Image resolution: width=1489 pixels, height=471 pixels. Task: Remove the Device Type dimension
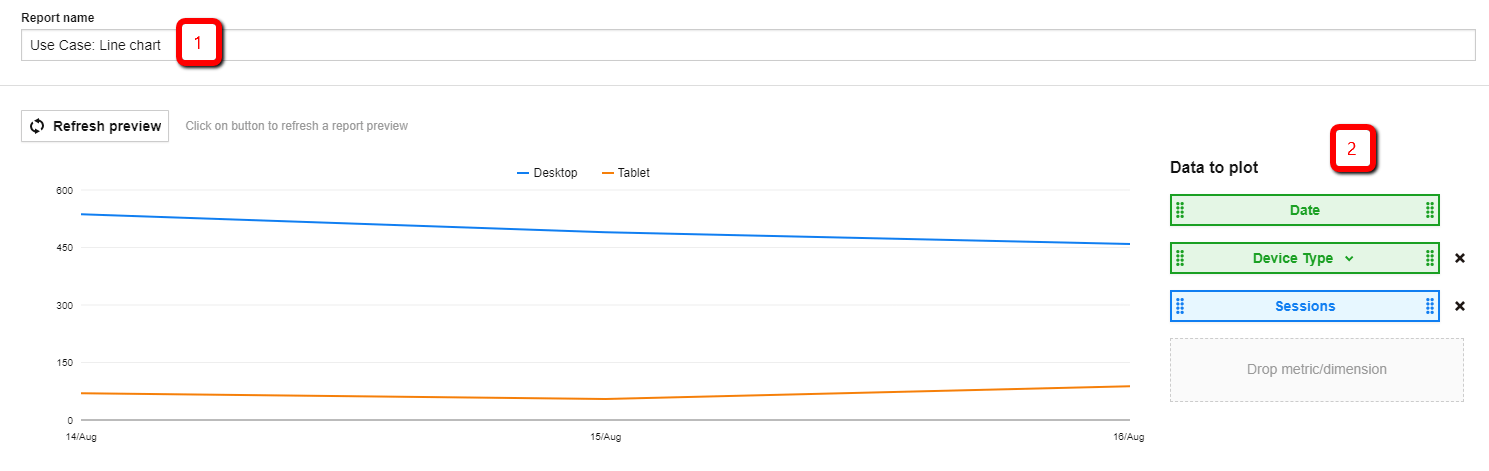coord(1459,258)
